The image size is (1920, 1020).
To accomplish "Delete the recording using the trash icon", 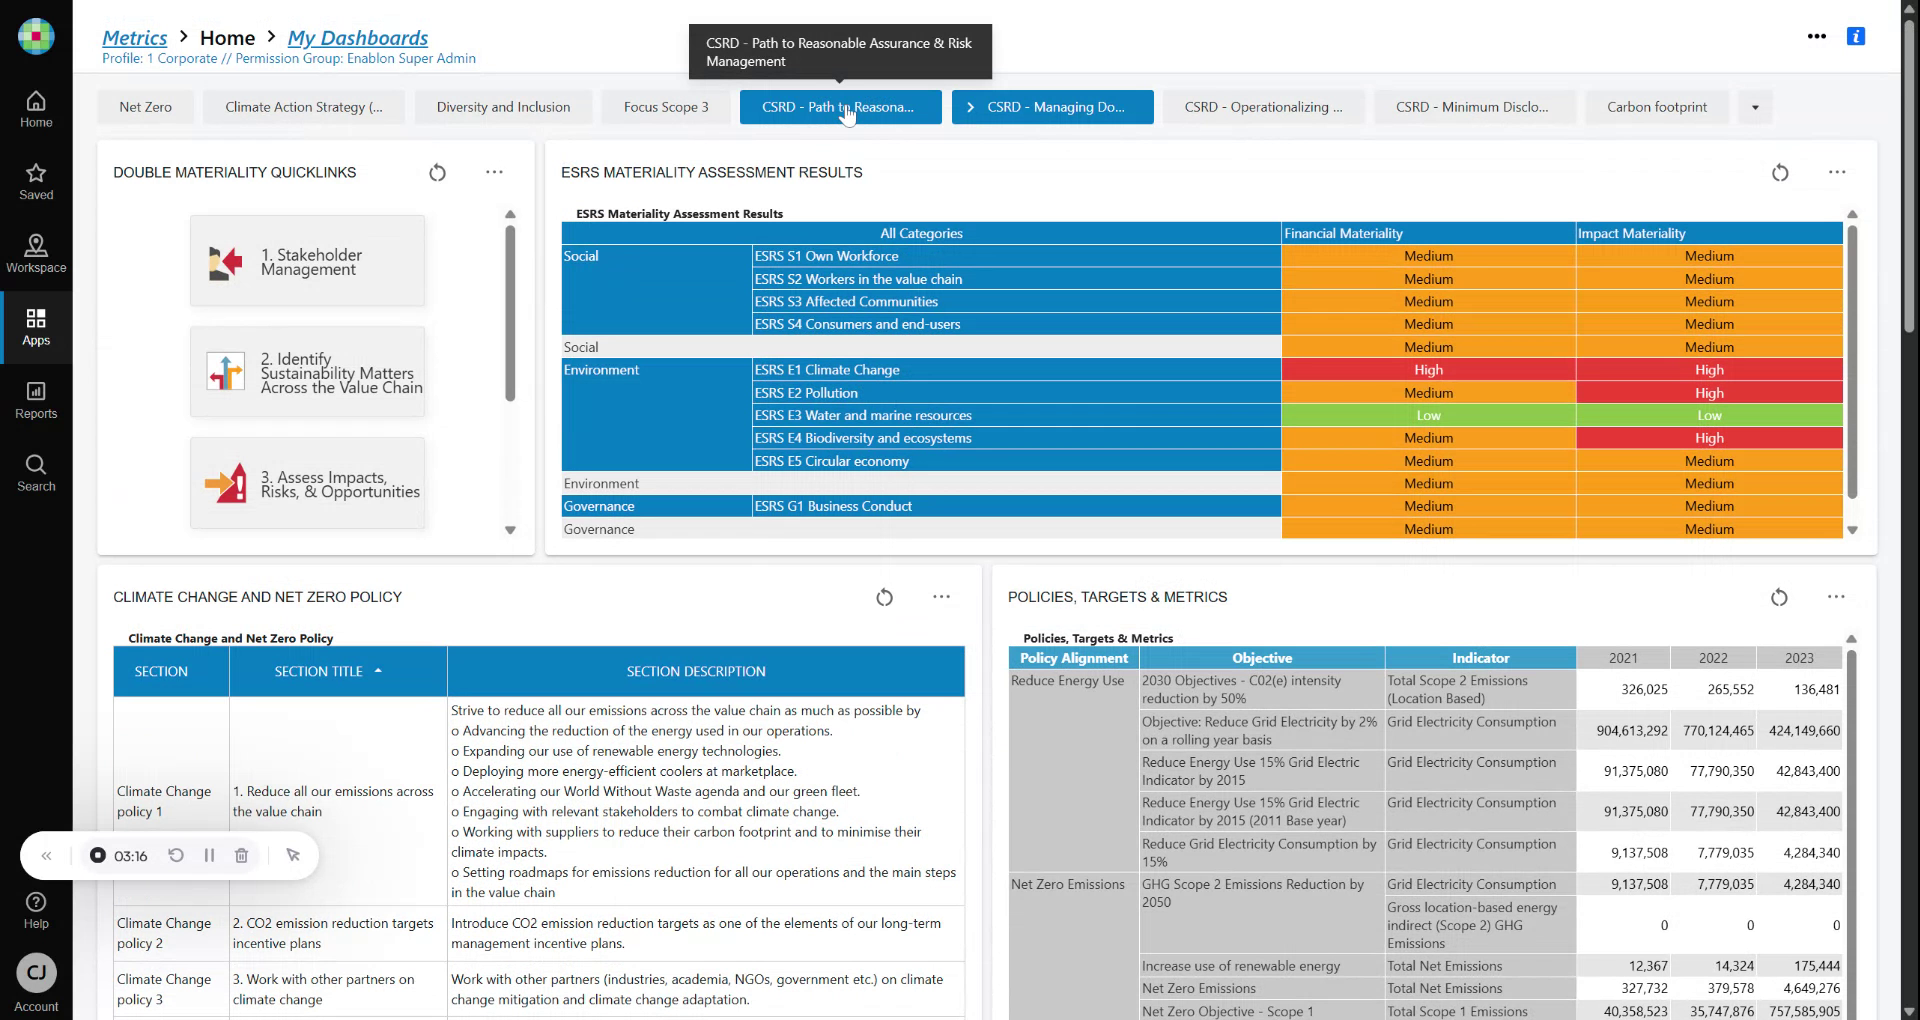I will tap(241, 856).
